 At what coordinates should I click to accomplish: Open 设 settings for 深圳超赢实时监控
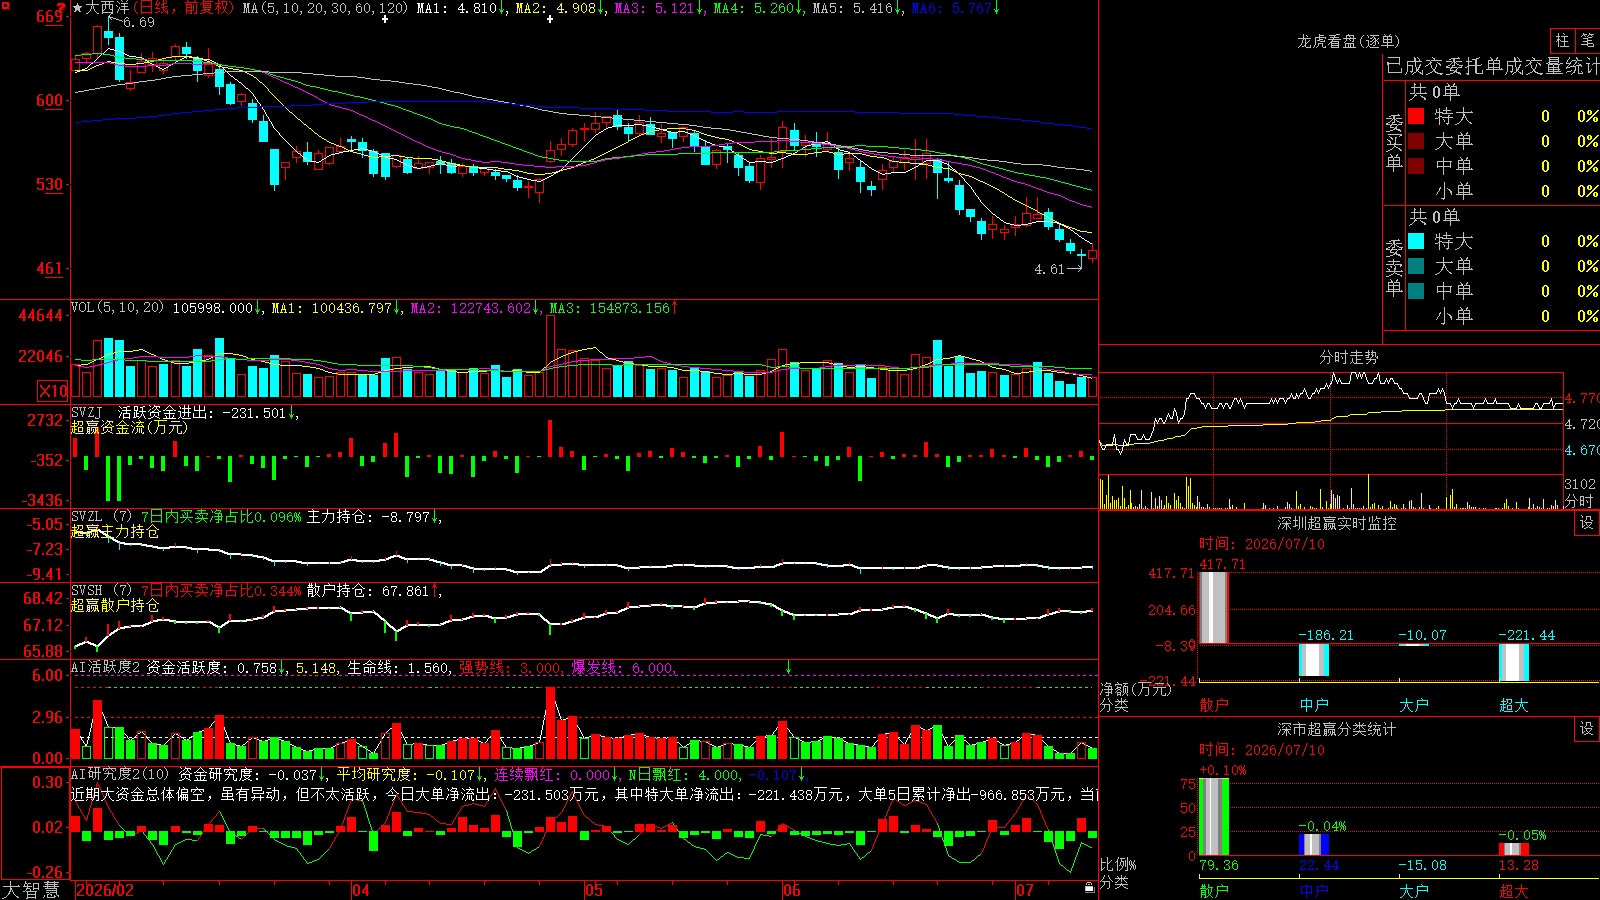click(x=1587, y=523)
